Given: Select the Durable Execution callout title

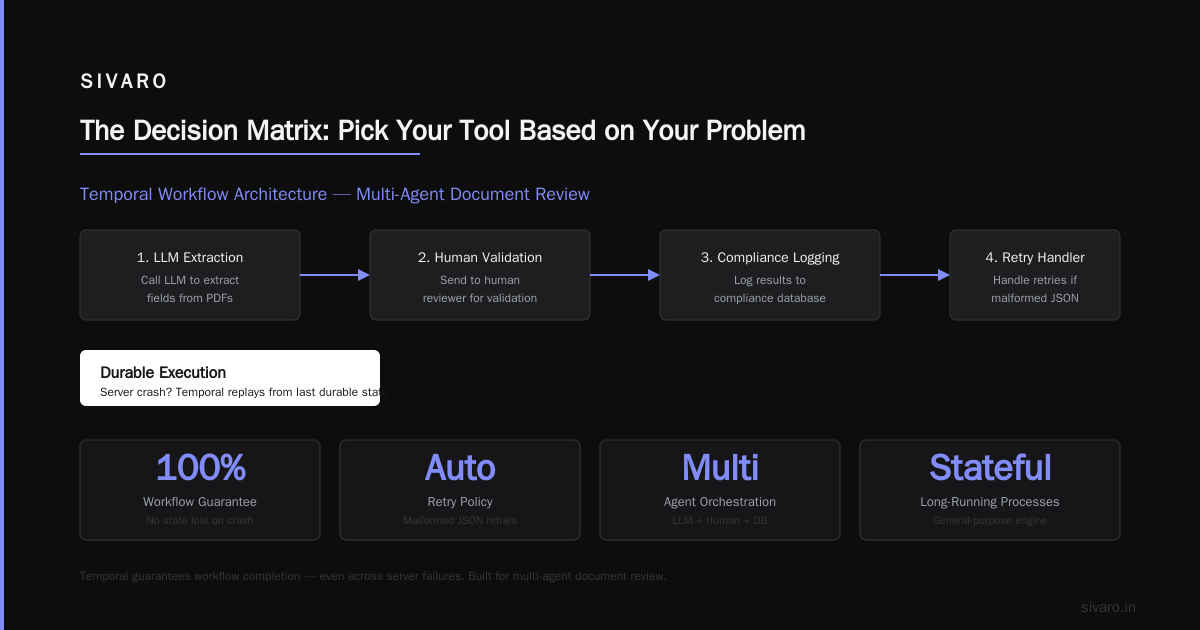Looking at the screenshot, I should [x=163, y=372].
